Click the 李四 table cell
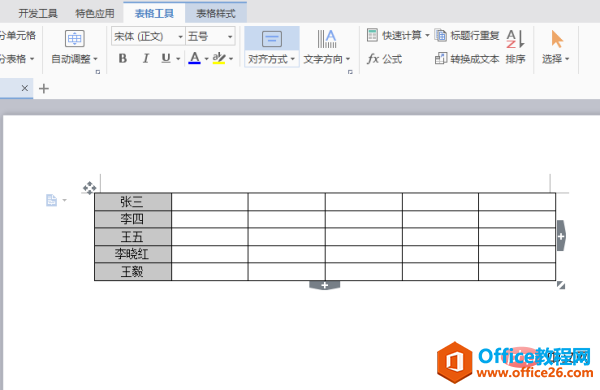The width and height of the screenshot is (600, 390). pos(133,219)
